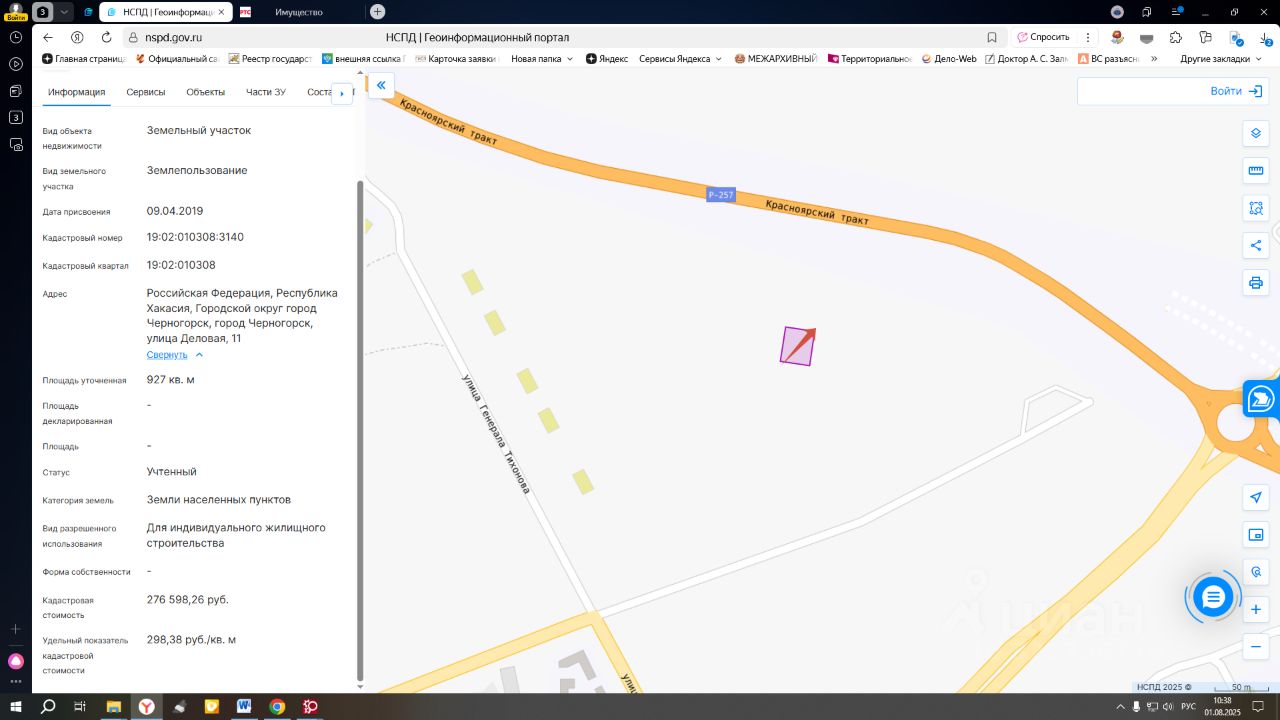The image size is (1280, 720).
Task: Open the blue side widget tab
Action: point(1261,398)
